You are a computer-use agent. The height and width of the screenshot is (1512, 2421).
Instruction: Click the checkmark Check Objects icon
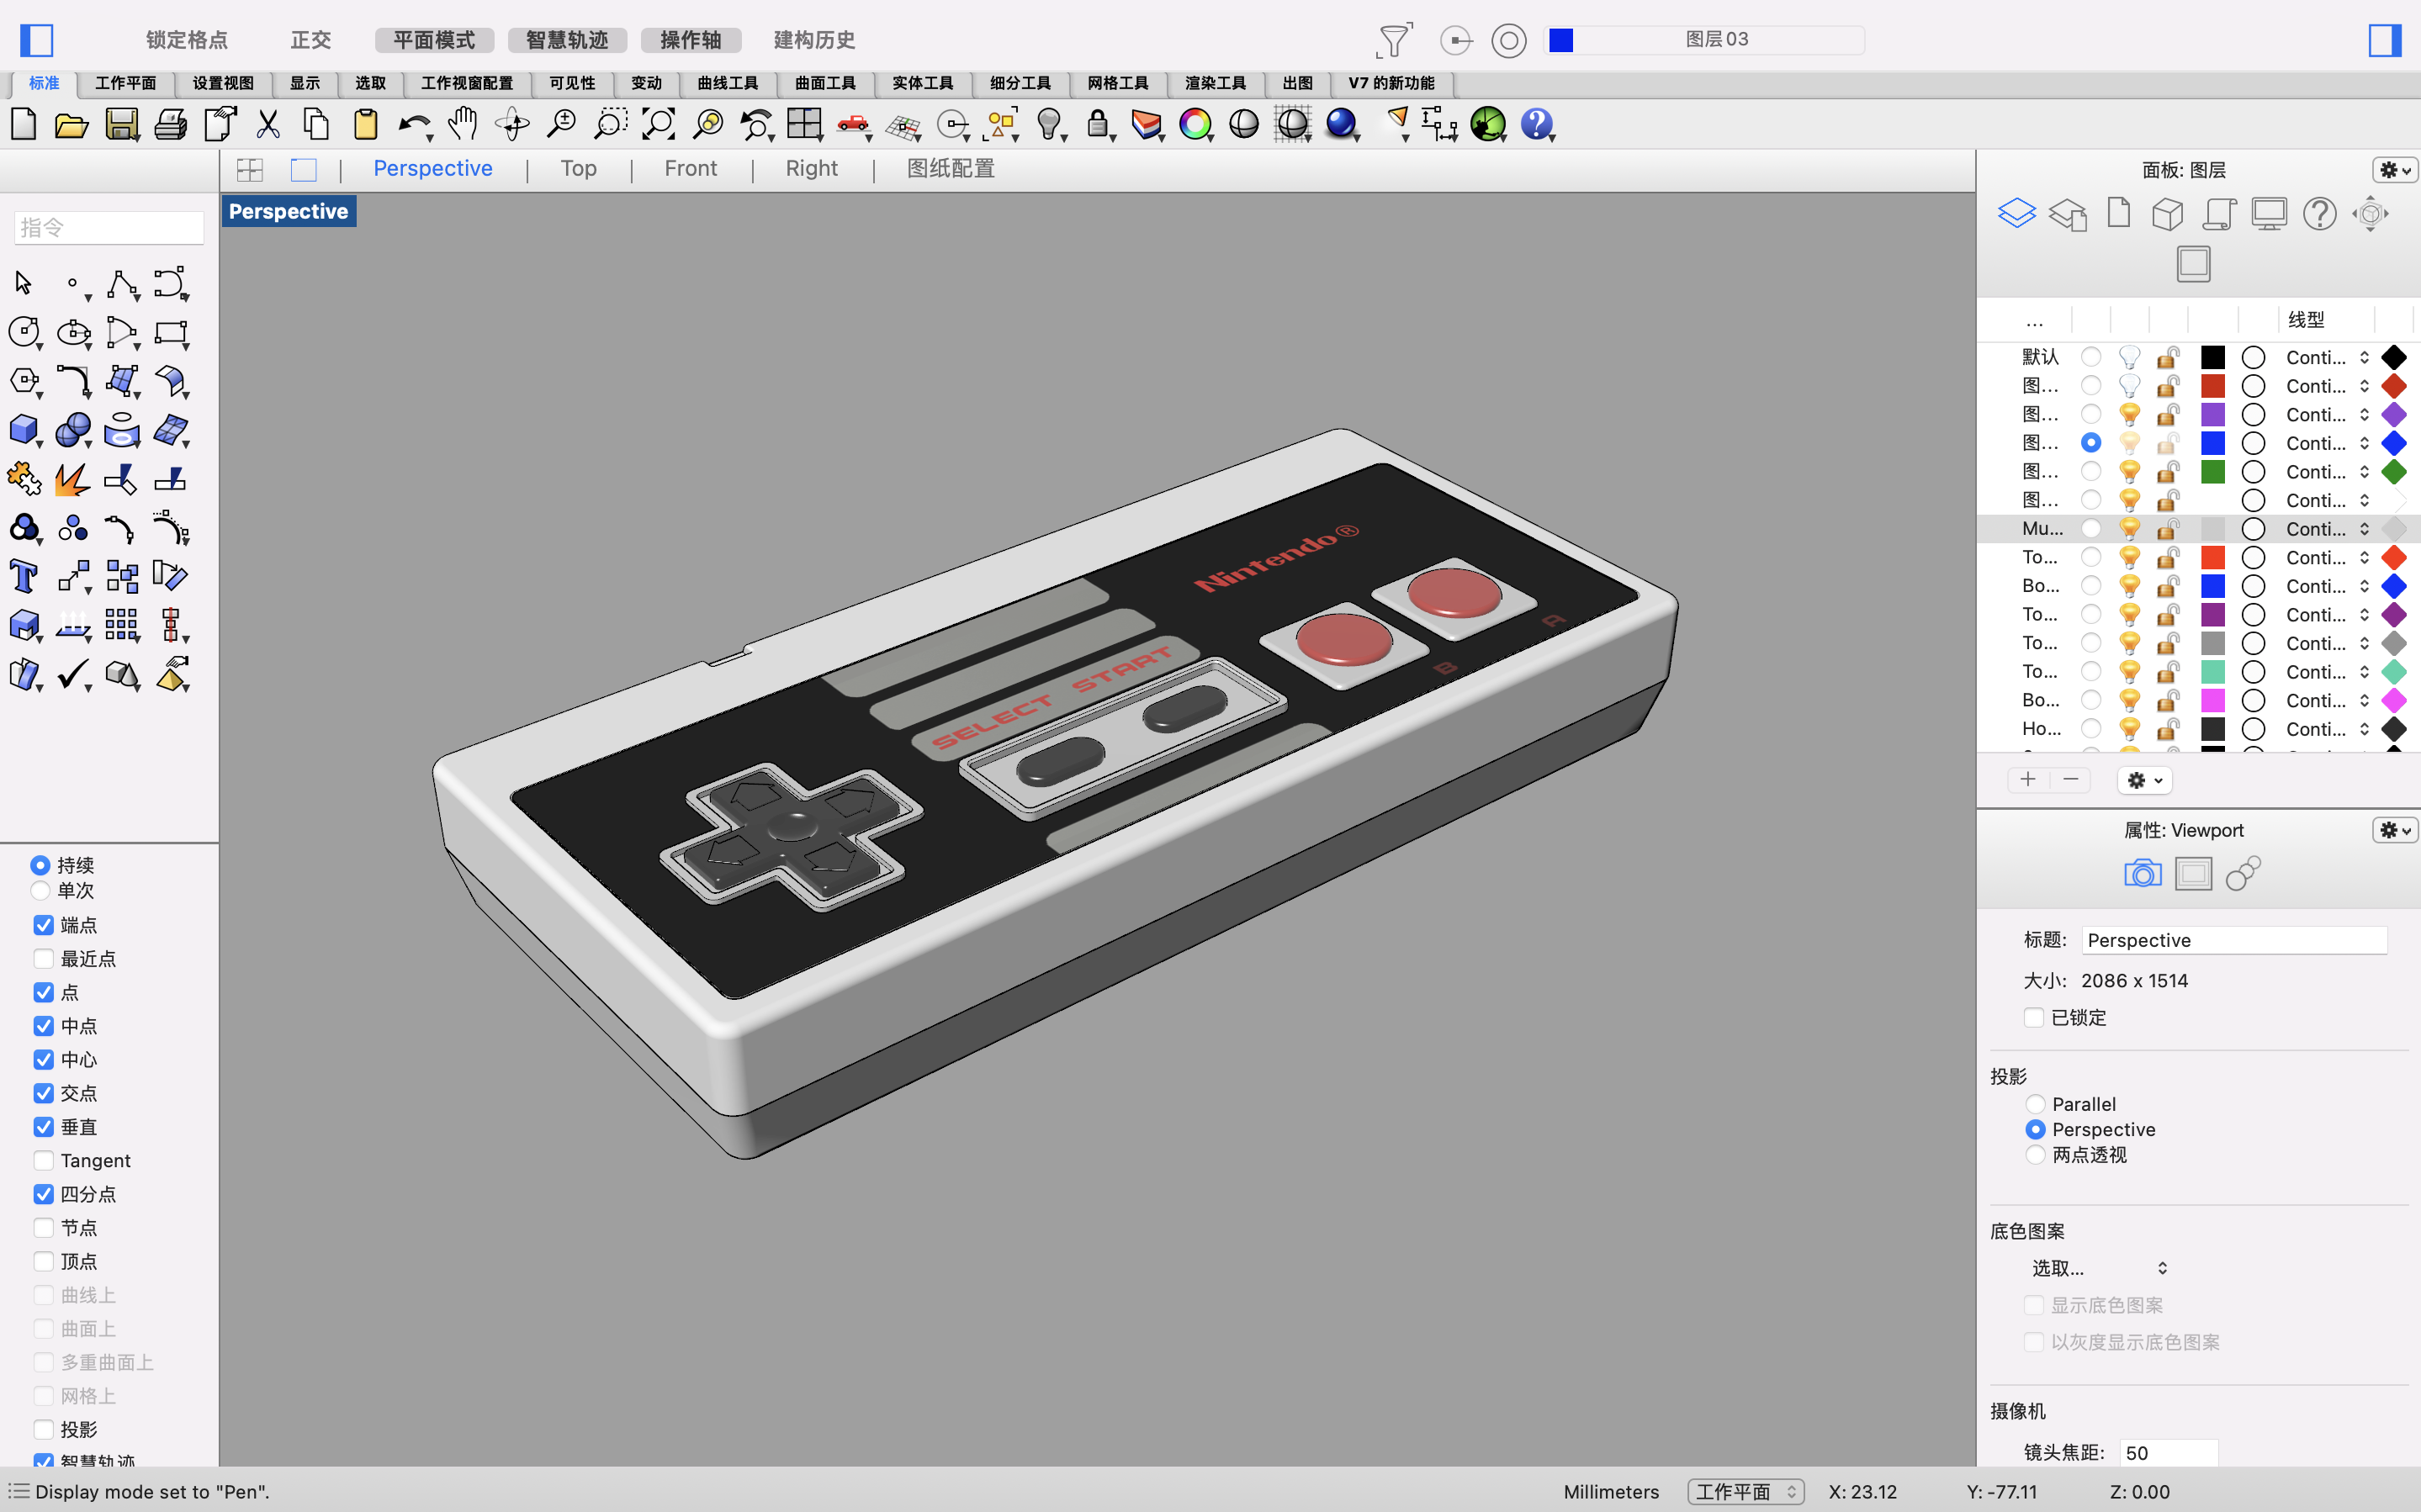[74, 675]
